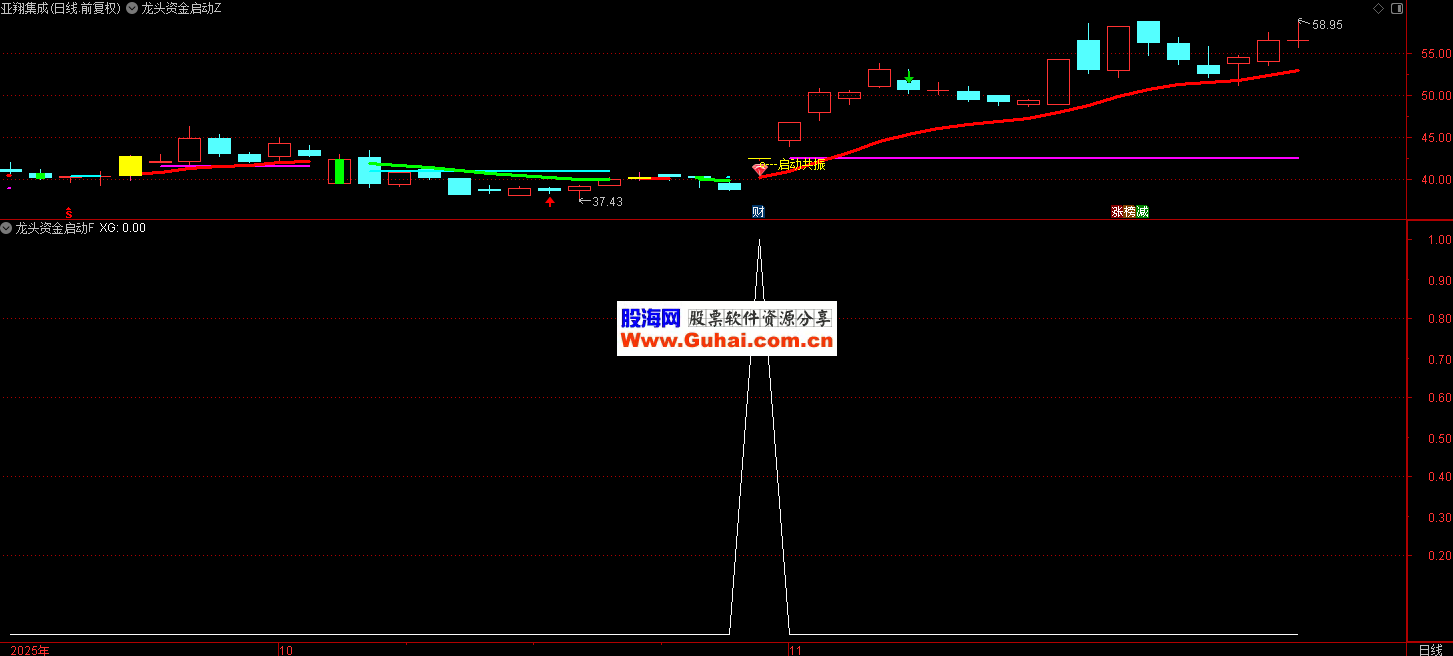Click the 0.50 value on the indicator axis

coord(1438,438)
